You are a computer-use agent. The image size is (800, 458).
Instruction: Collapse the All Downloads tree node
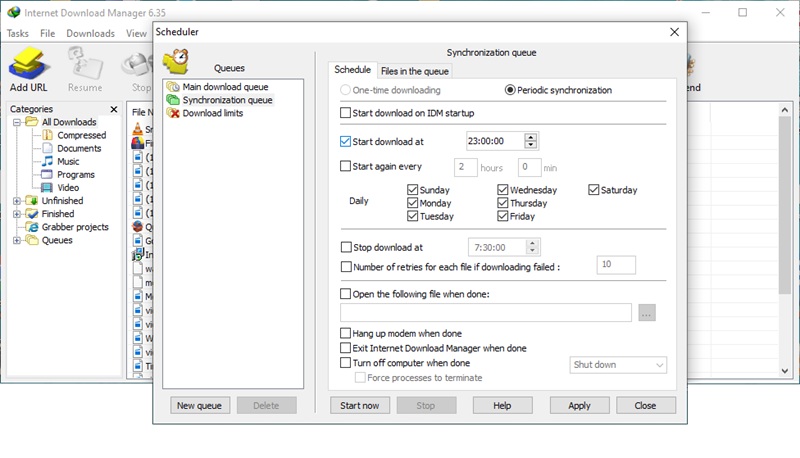tap(17, 122)
